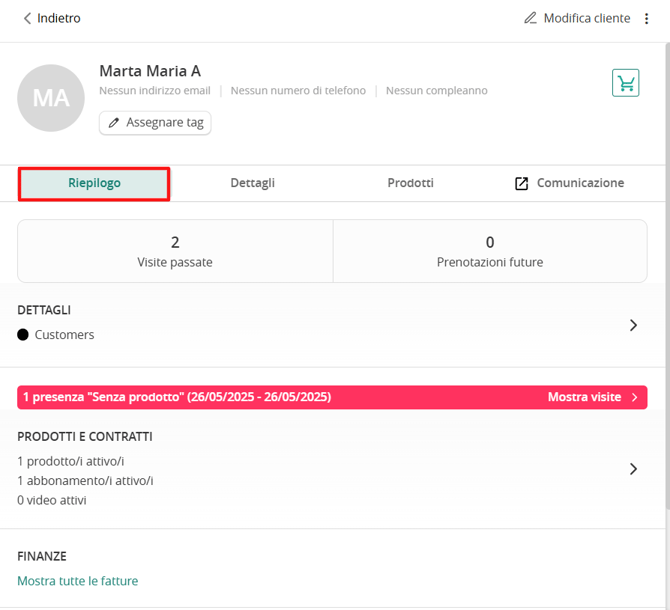Click the MA avatar circle
This screenshot has width=670, height=610.
point(51,98)
